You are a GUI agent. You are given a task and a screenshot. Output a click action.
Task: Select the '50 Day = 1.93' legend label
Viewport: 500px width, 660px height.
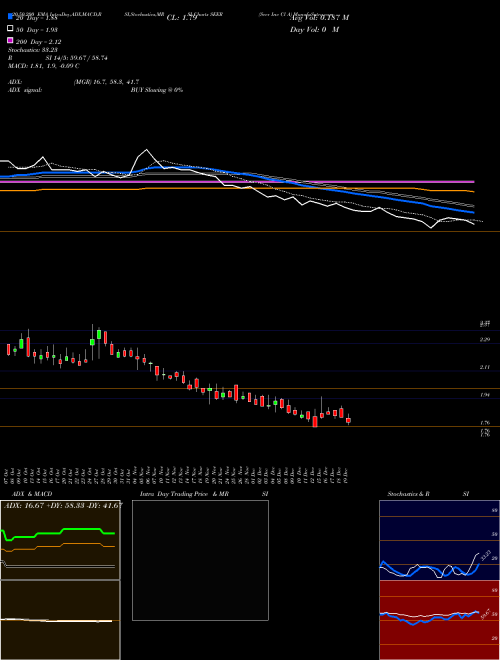coord(37,30)
